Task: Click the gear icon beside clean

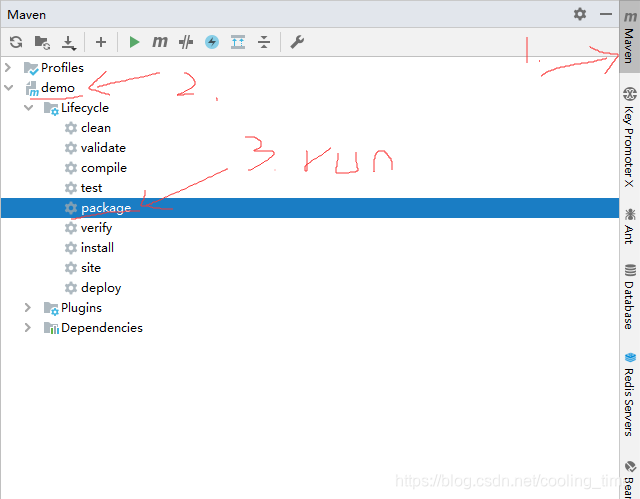Action: click(71, 128)
